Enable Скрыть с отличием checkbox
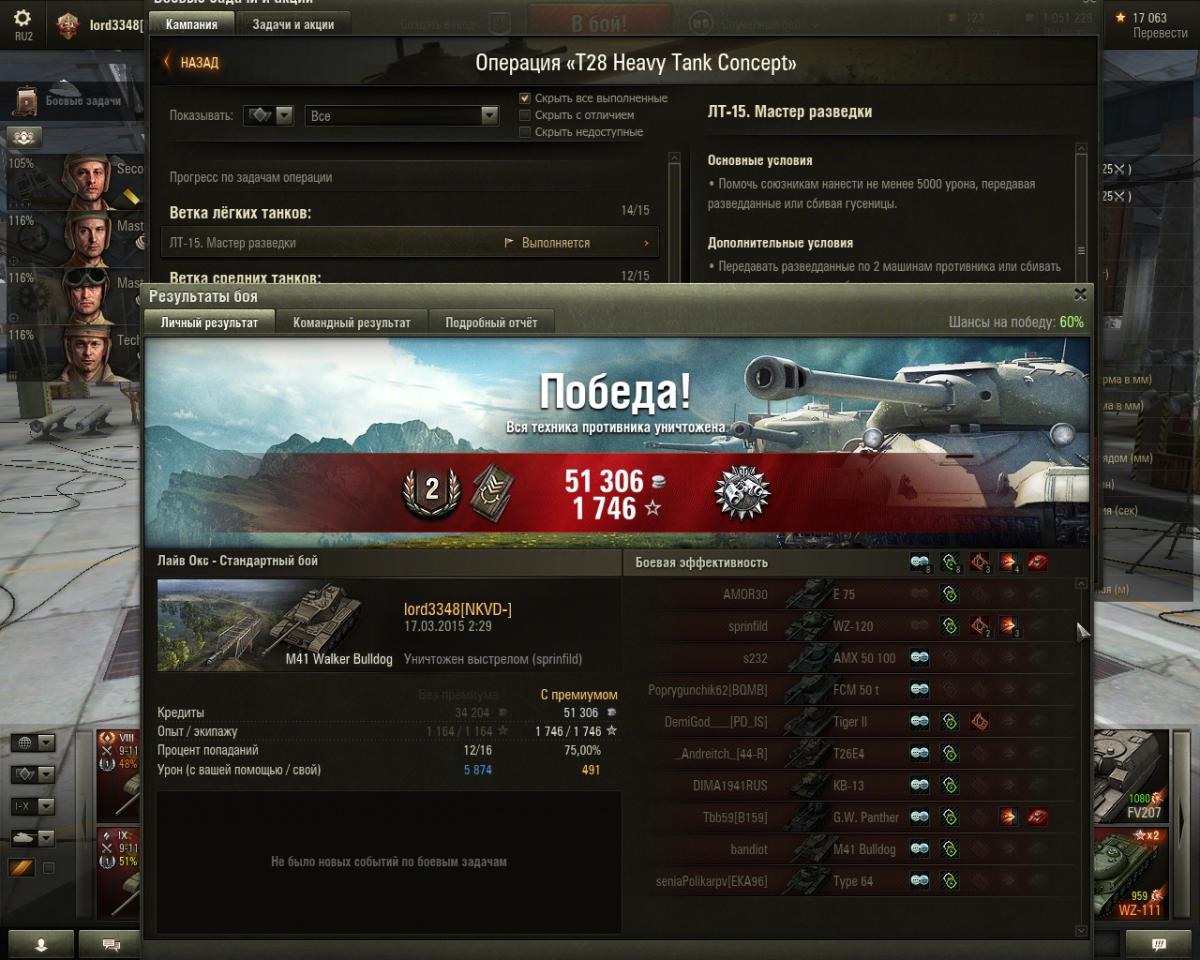Screen dimensions: 1200x960 [525, 115]
